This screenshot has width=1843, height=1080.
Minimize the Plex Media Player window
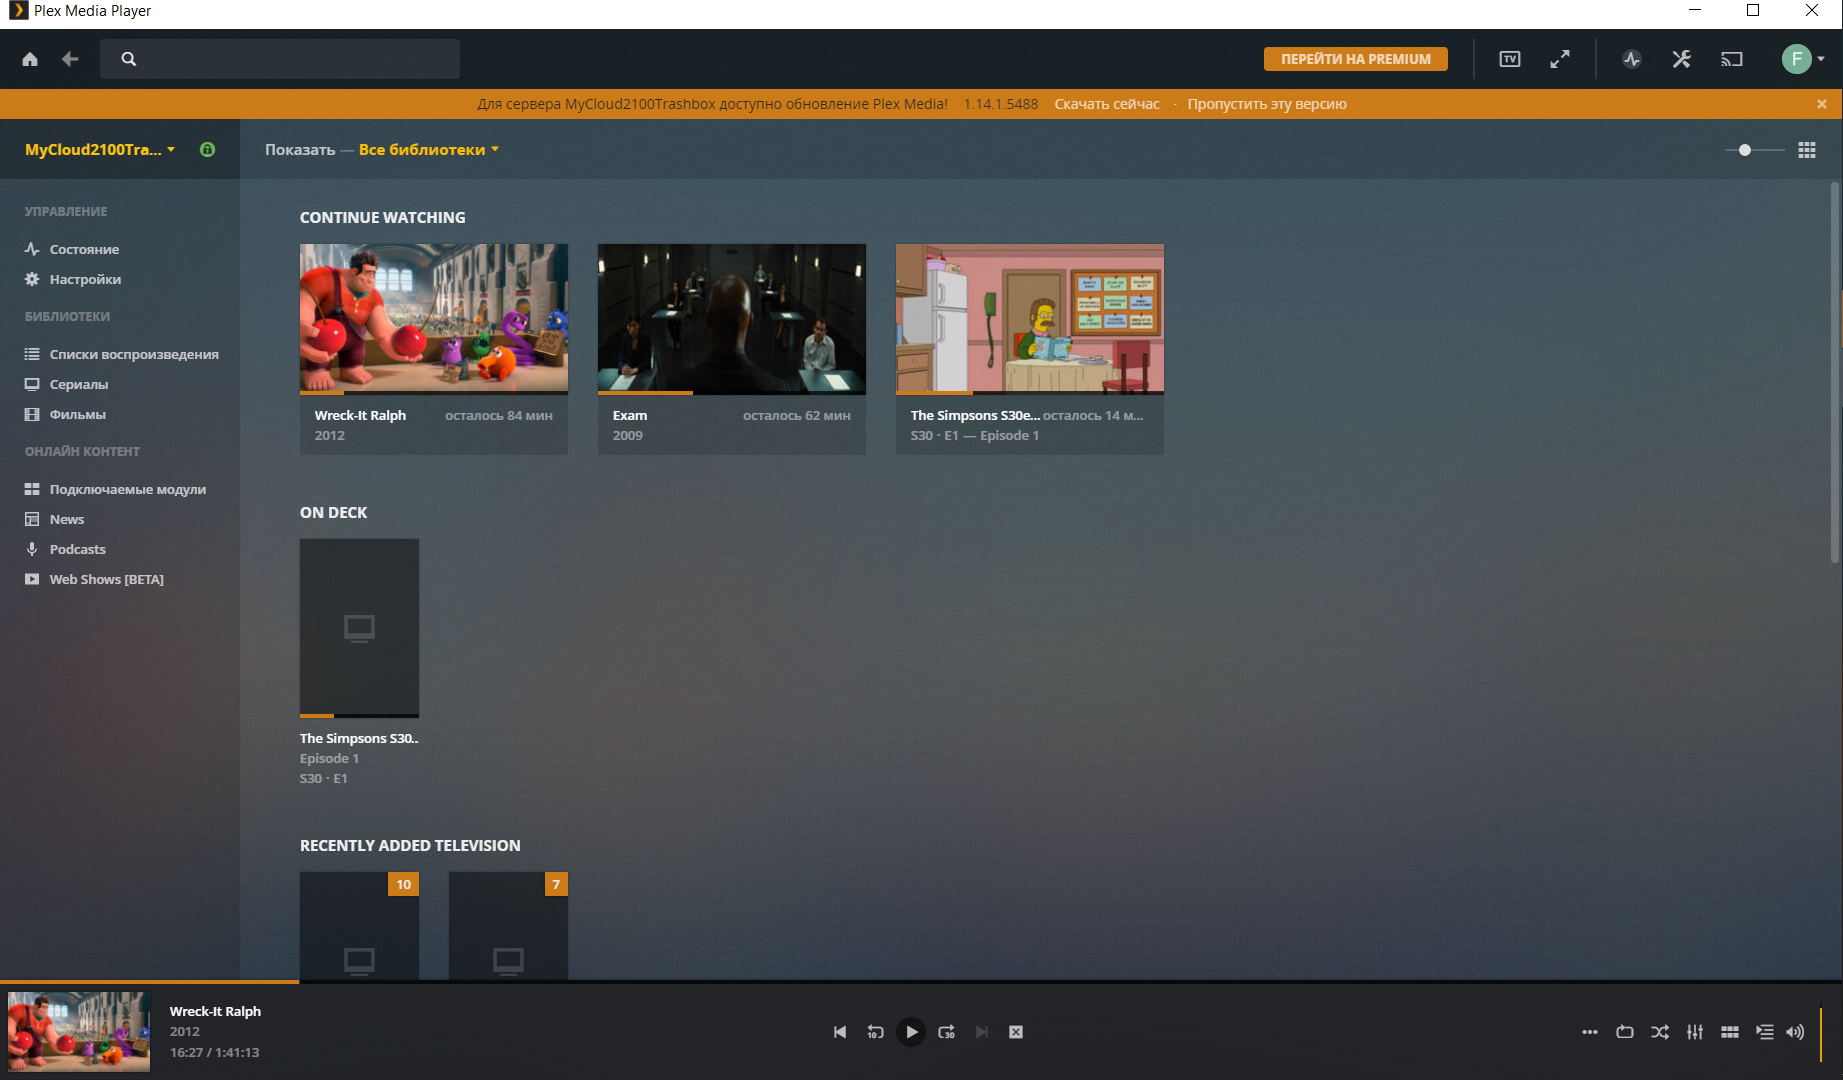[x=1694, y=11]
